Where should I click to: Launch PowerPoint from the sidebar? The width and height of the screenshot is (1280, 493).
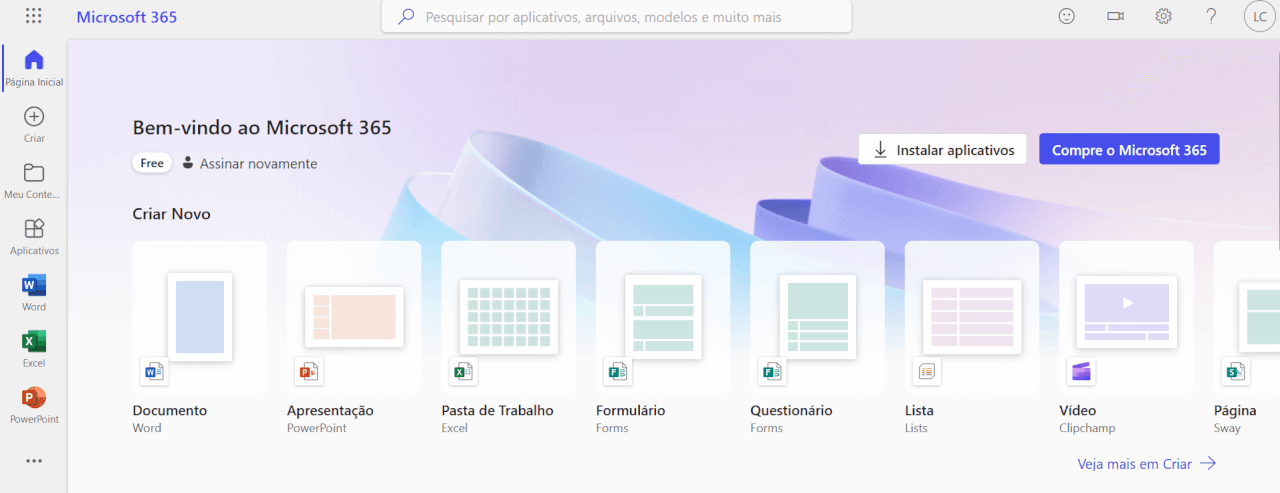[x=34, y=397]
